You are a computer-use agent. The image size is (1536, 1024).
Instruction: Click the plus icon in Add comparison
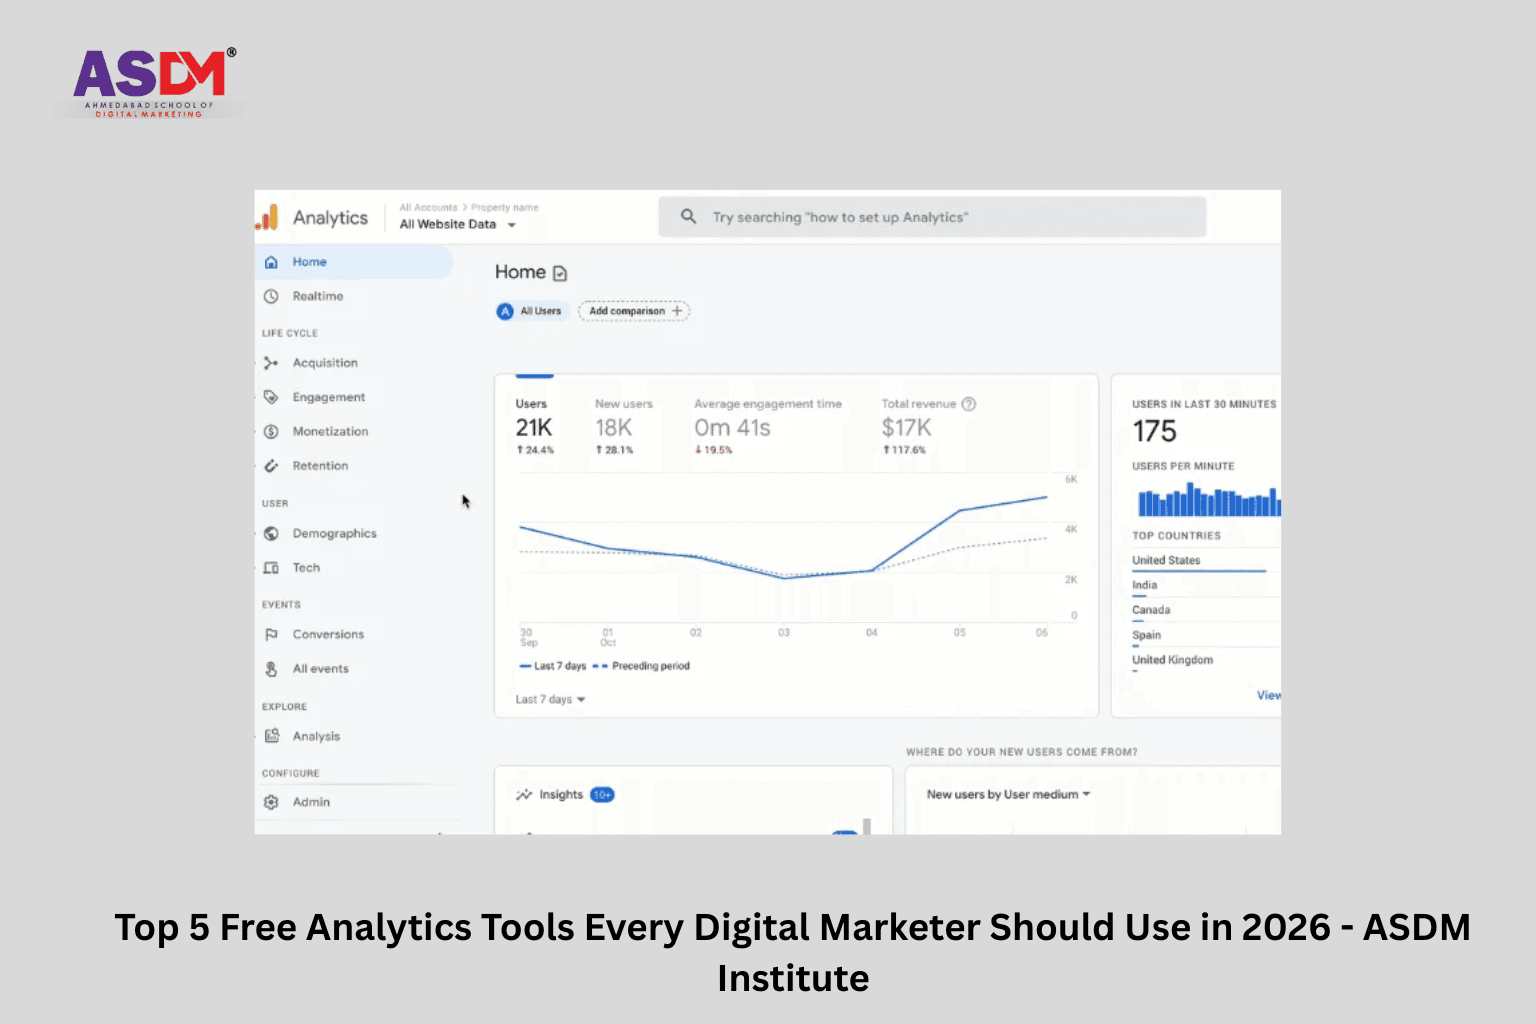[677, 311]
